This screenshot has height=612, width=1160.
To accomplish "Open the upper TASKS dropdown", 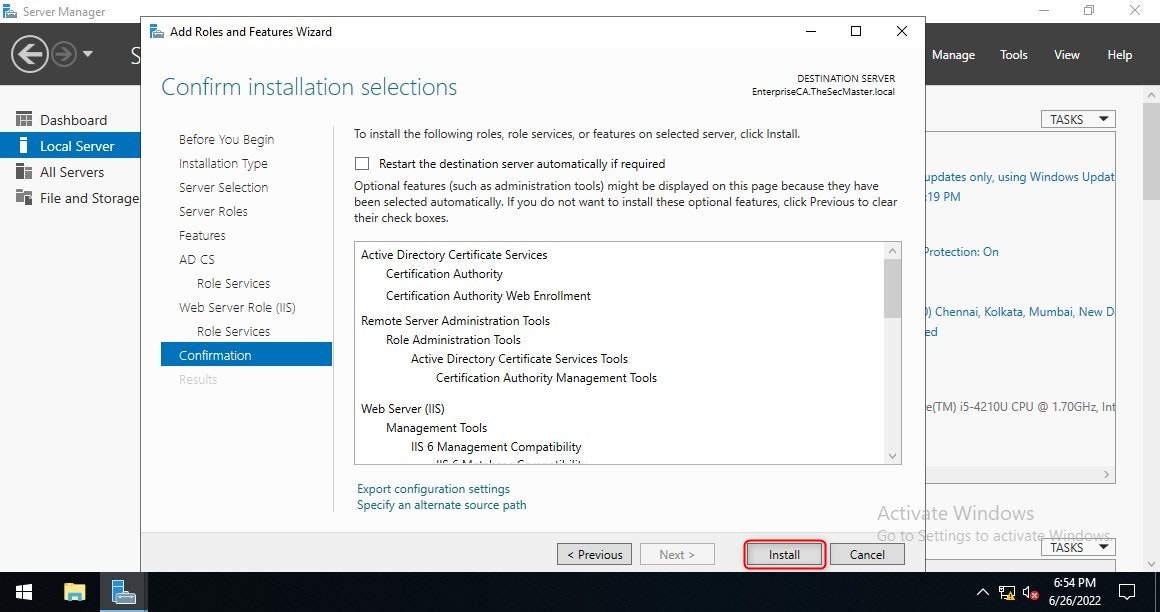I will (1078, 119).
